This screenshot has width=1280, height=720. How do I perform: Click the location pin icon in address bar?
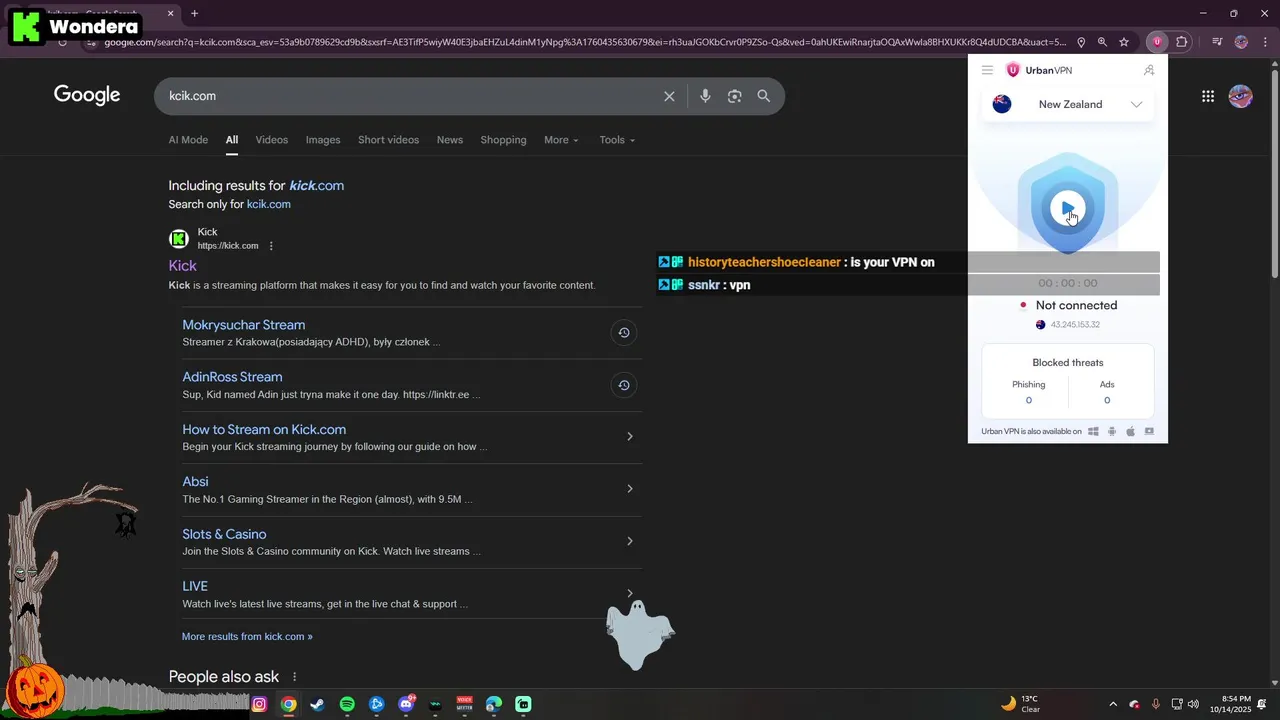click(1081, 42)
